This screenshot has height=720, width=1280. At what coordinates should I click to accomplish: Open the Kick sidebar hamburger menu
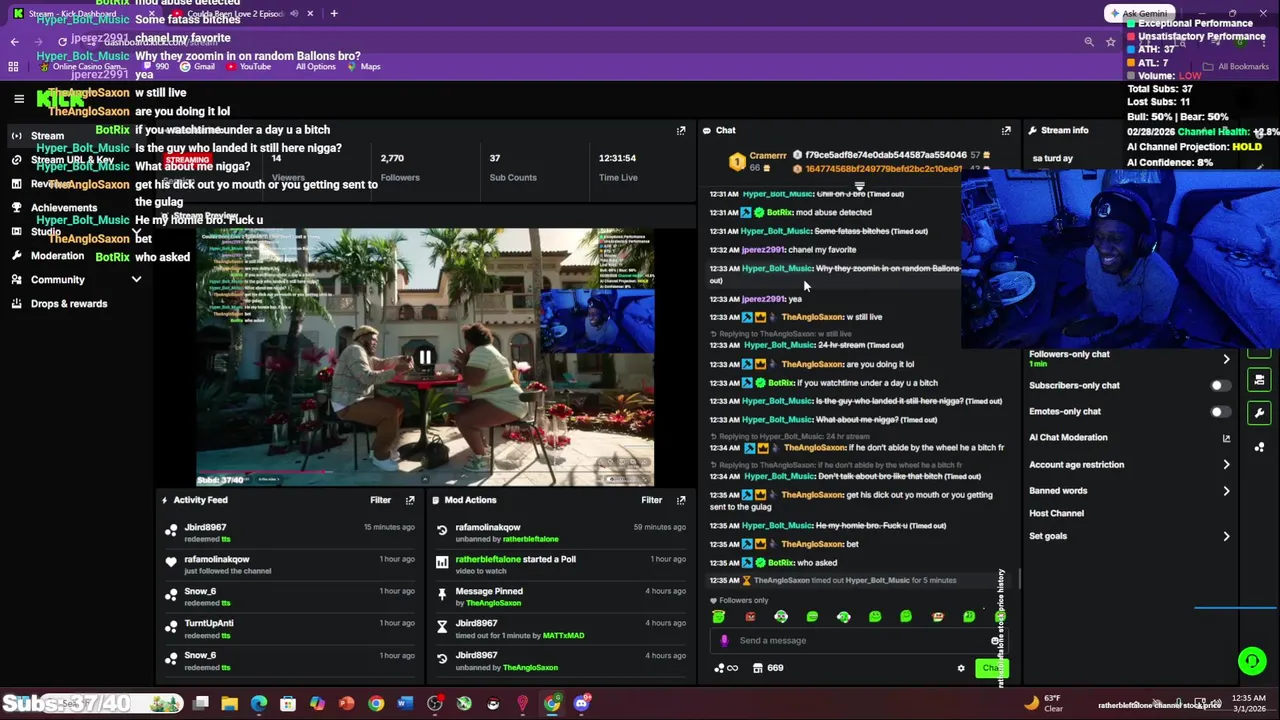18,99
